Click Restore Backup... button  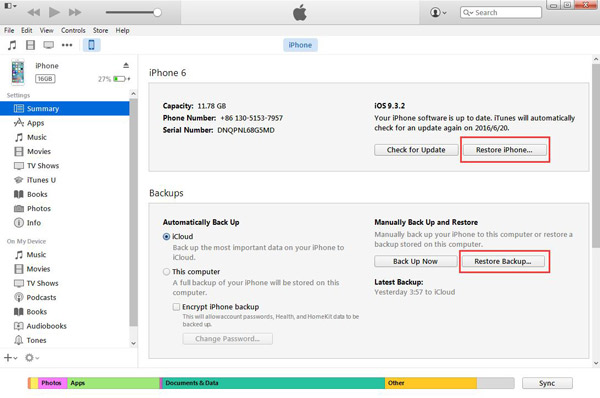(x=503, y=261)
